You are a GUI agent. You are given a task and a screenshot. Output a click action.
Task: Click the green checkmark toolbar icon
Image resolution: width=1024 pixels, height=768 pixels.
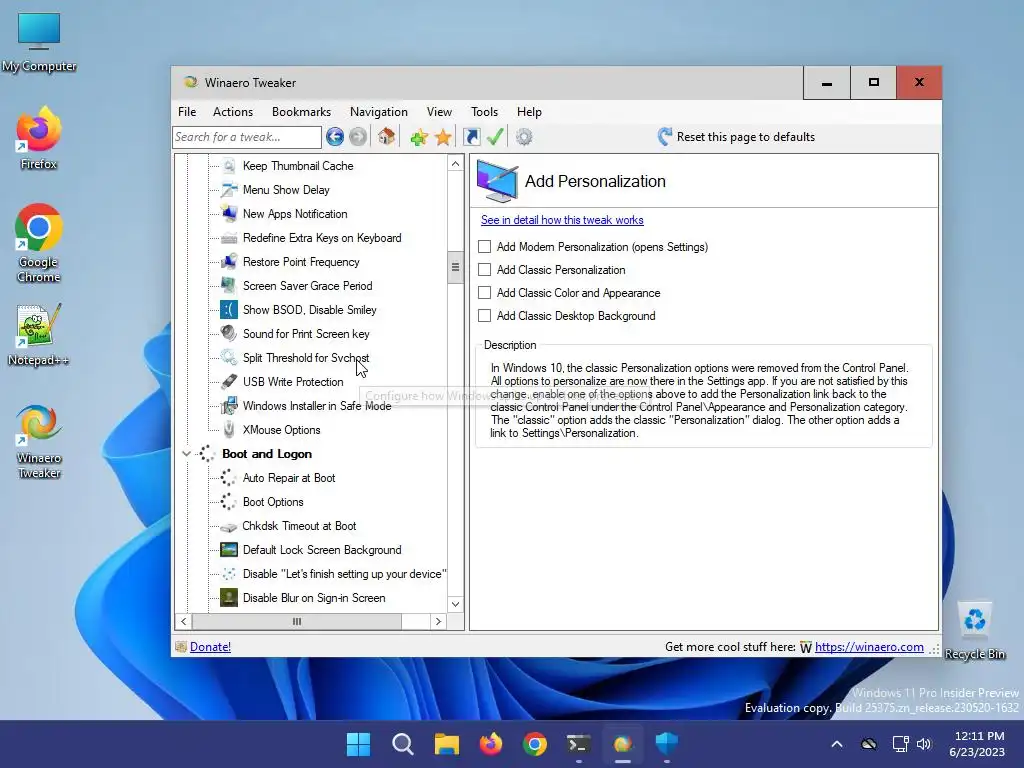(495, 136)
